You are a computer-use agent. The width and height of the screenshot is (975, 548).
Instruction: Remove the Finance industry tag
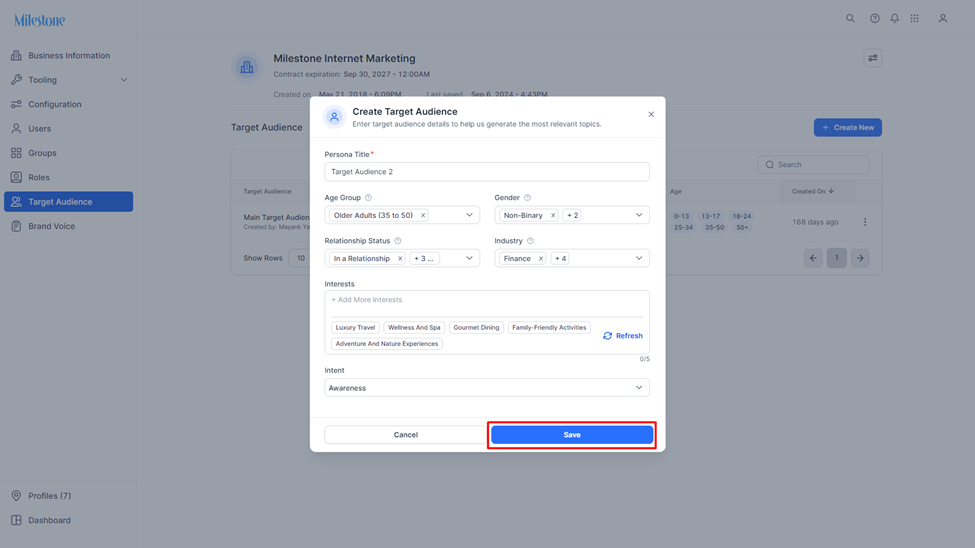[x=541, y=259]
